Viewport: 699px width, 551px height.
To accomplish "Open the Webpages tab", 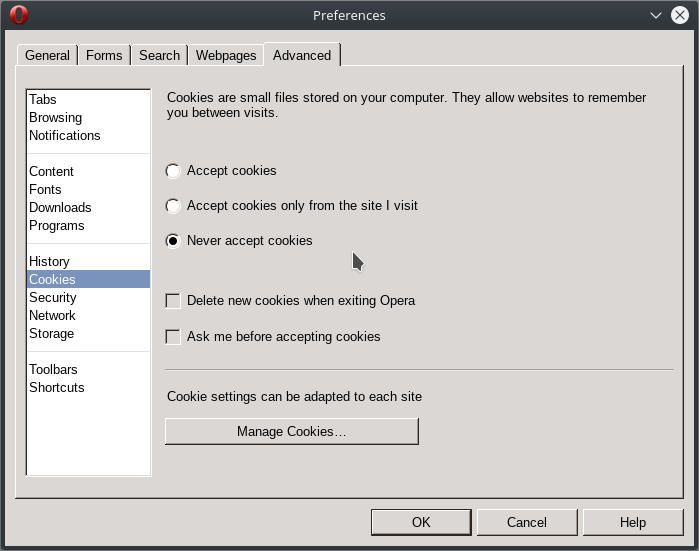I will point(226,55).
